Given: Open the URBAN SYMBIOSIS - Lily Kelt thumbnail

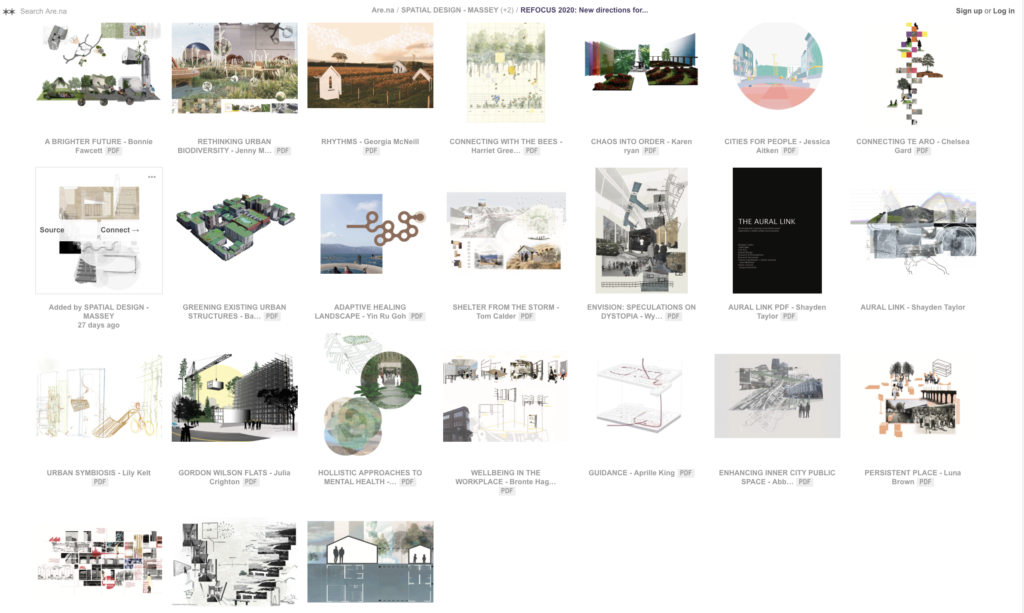Looking at the screenshot, I should 99,396.
